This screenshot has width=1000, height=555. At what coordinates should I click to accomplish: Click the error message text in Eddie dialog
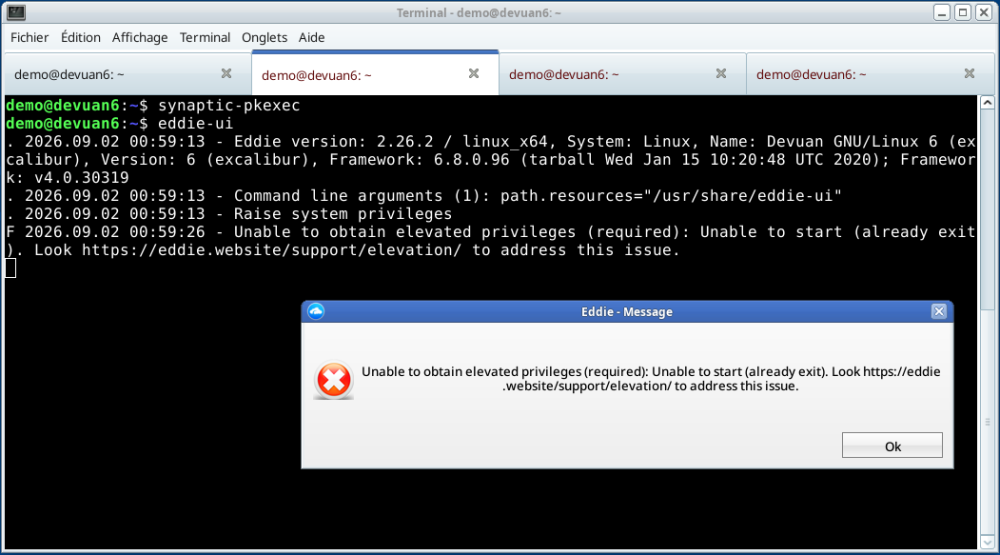click(651, 379)
